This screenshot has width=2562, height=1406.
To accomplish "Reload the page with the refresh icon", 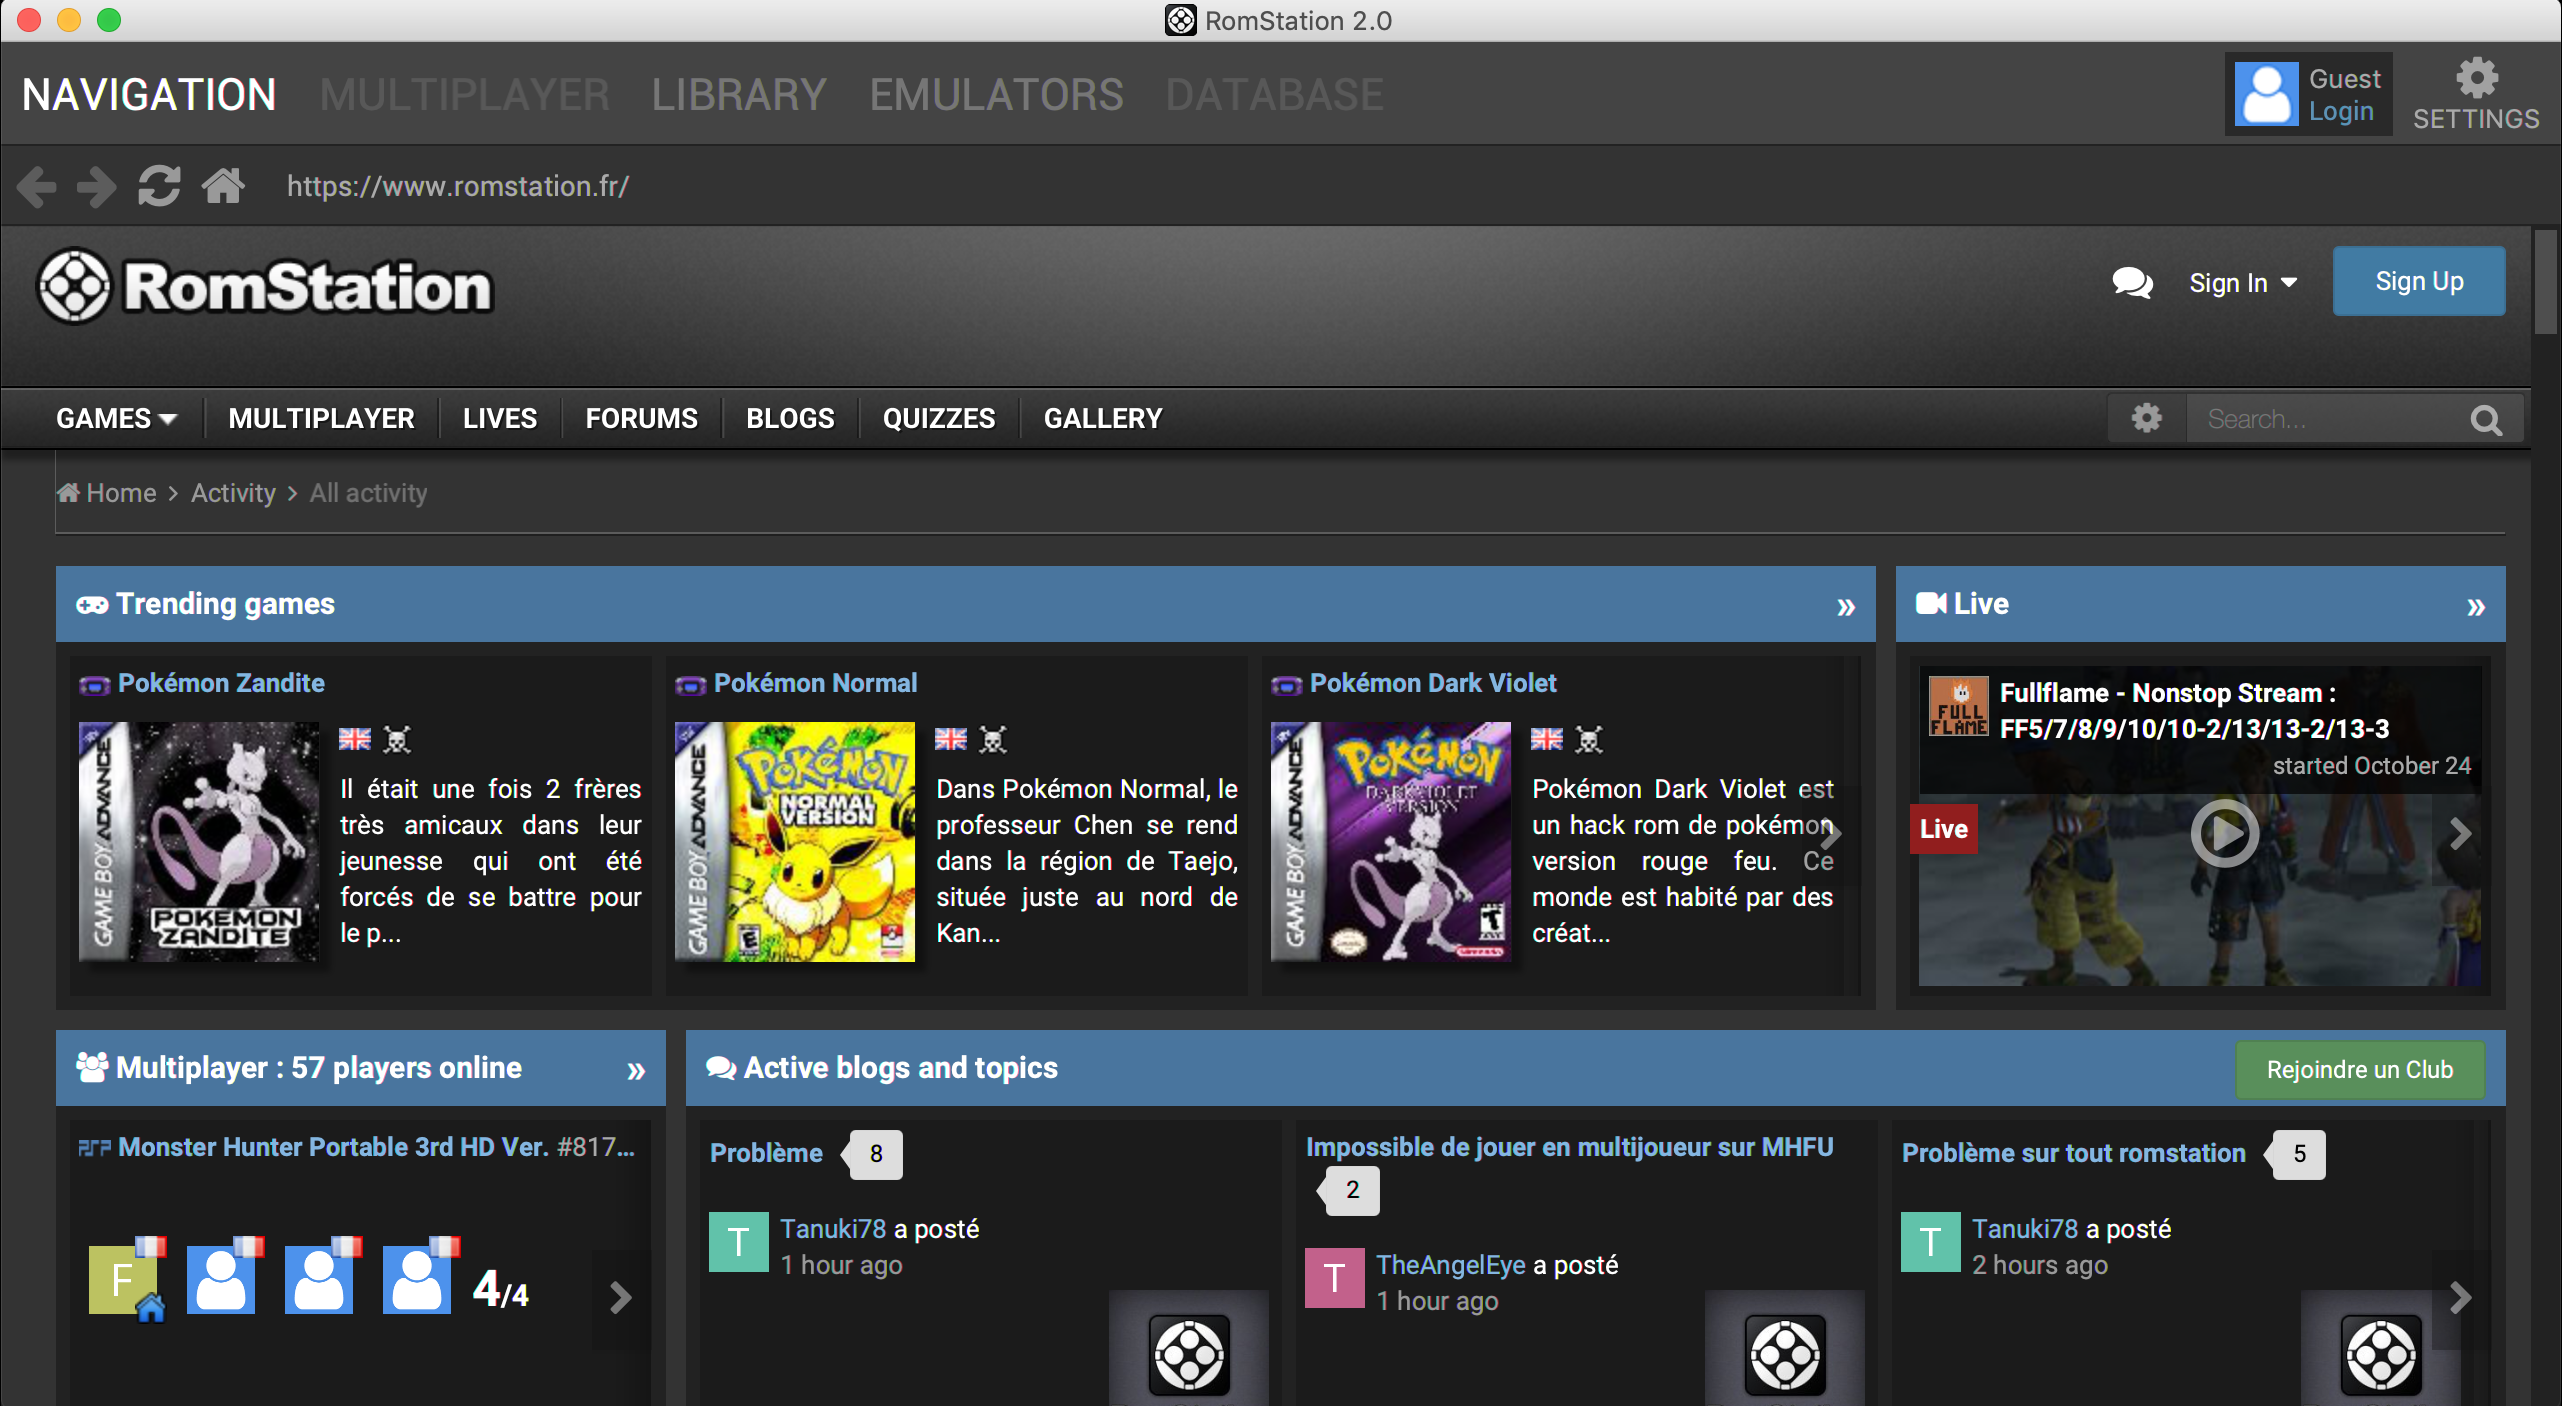I will (x=159, y=186).
